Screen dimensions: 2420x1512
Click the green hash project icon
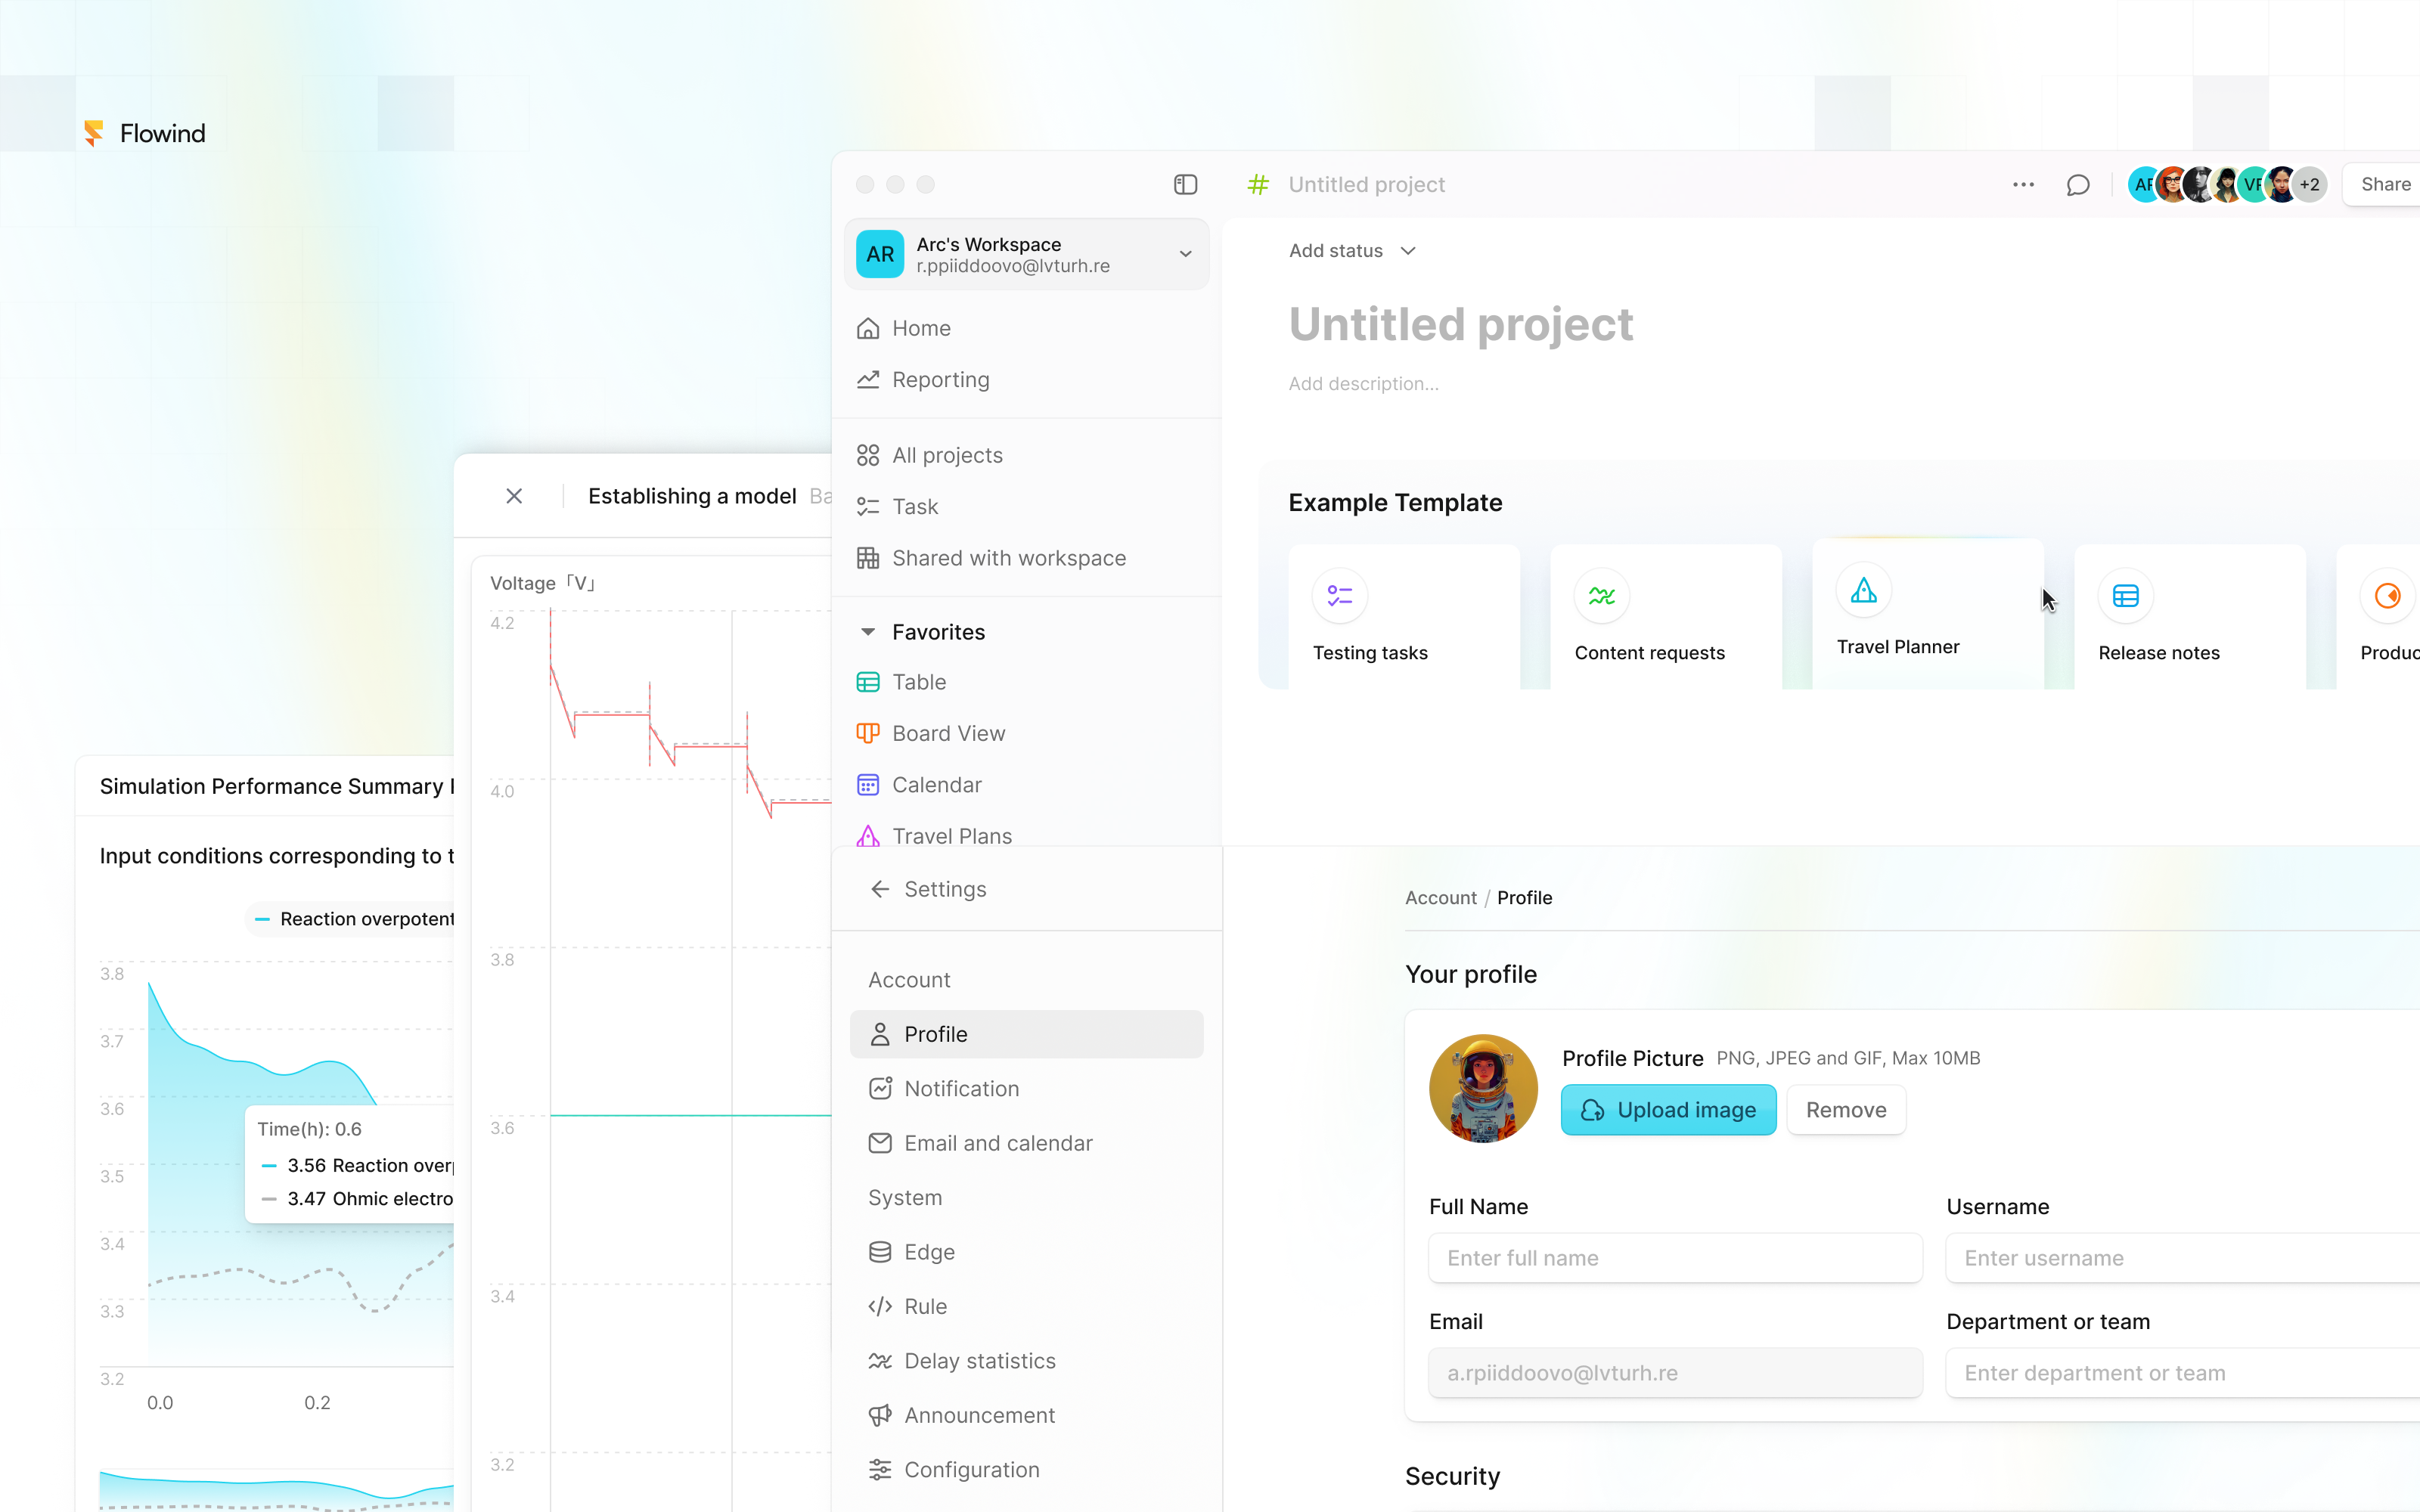[x=1258, y=185]
